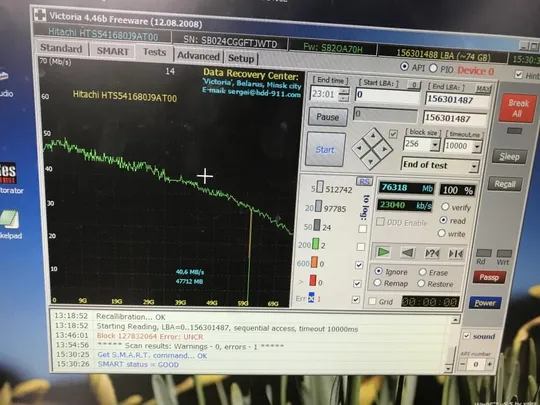Click the green forward play scan icon

383,252
